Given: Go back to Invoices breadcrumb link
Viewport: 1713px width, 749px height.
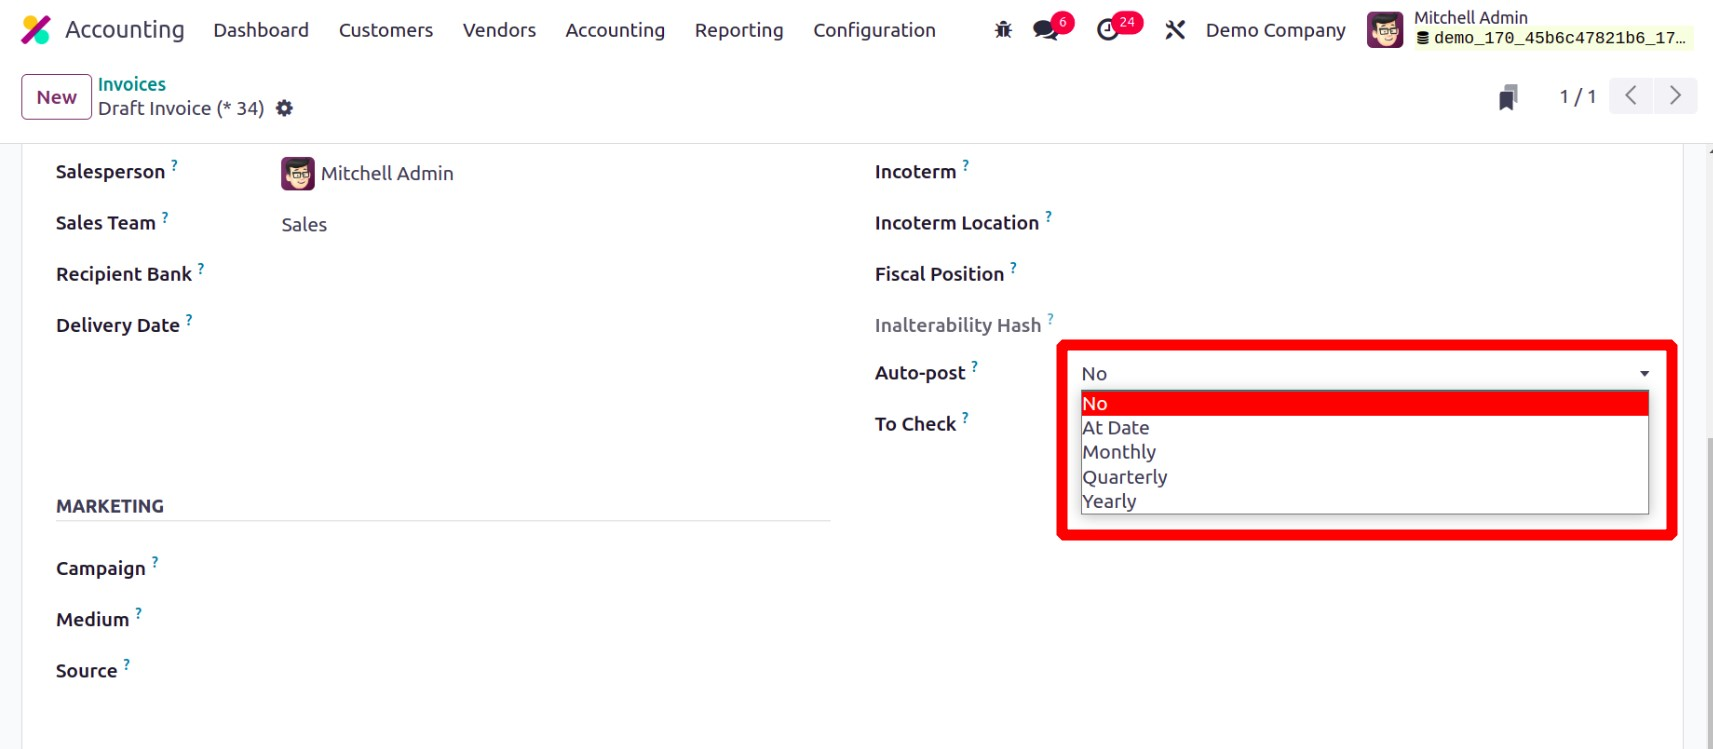Looking at the screenshot, I should 132,84.
